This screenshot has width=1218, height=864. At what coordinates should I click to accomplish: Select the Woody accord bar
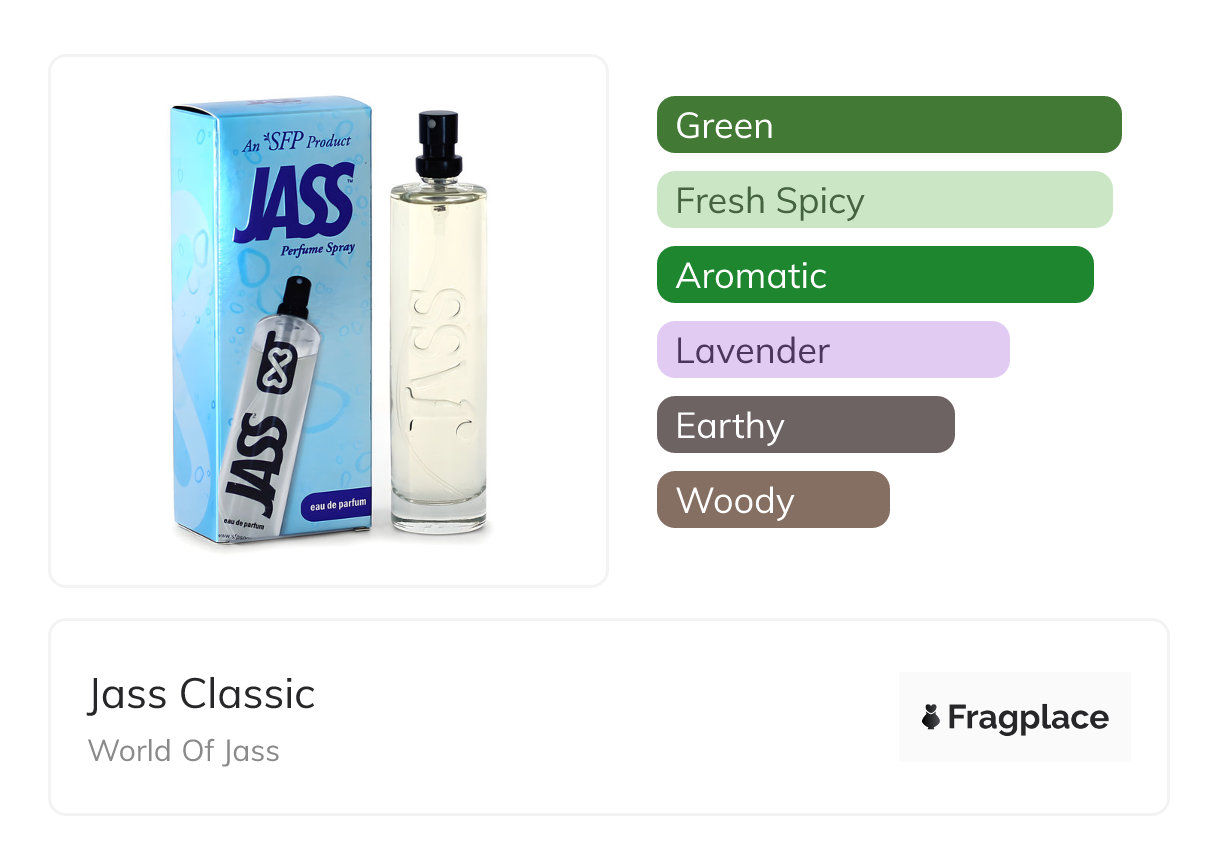(x=772, y=500)
